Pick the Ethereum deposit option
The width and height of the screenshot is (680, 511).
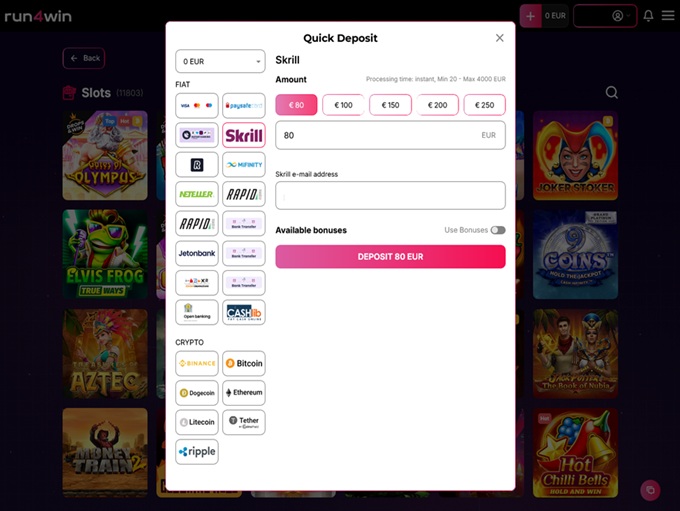244,393
